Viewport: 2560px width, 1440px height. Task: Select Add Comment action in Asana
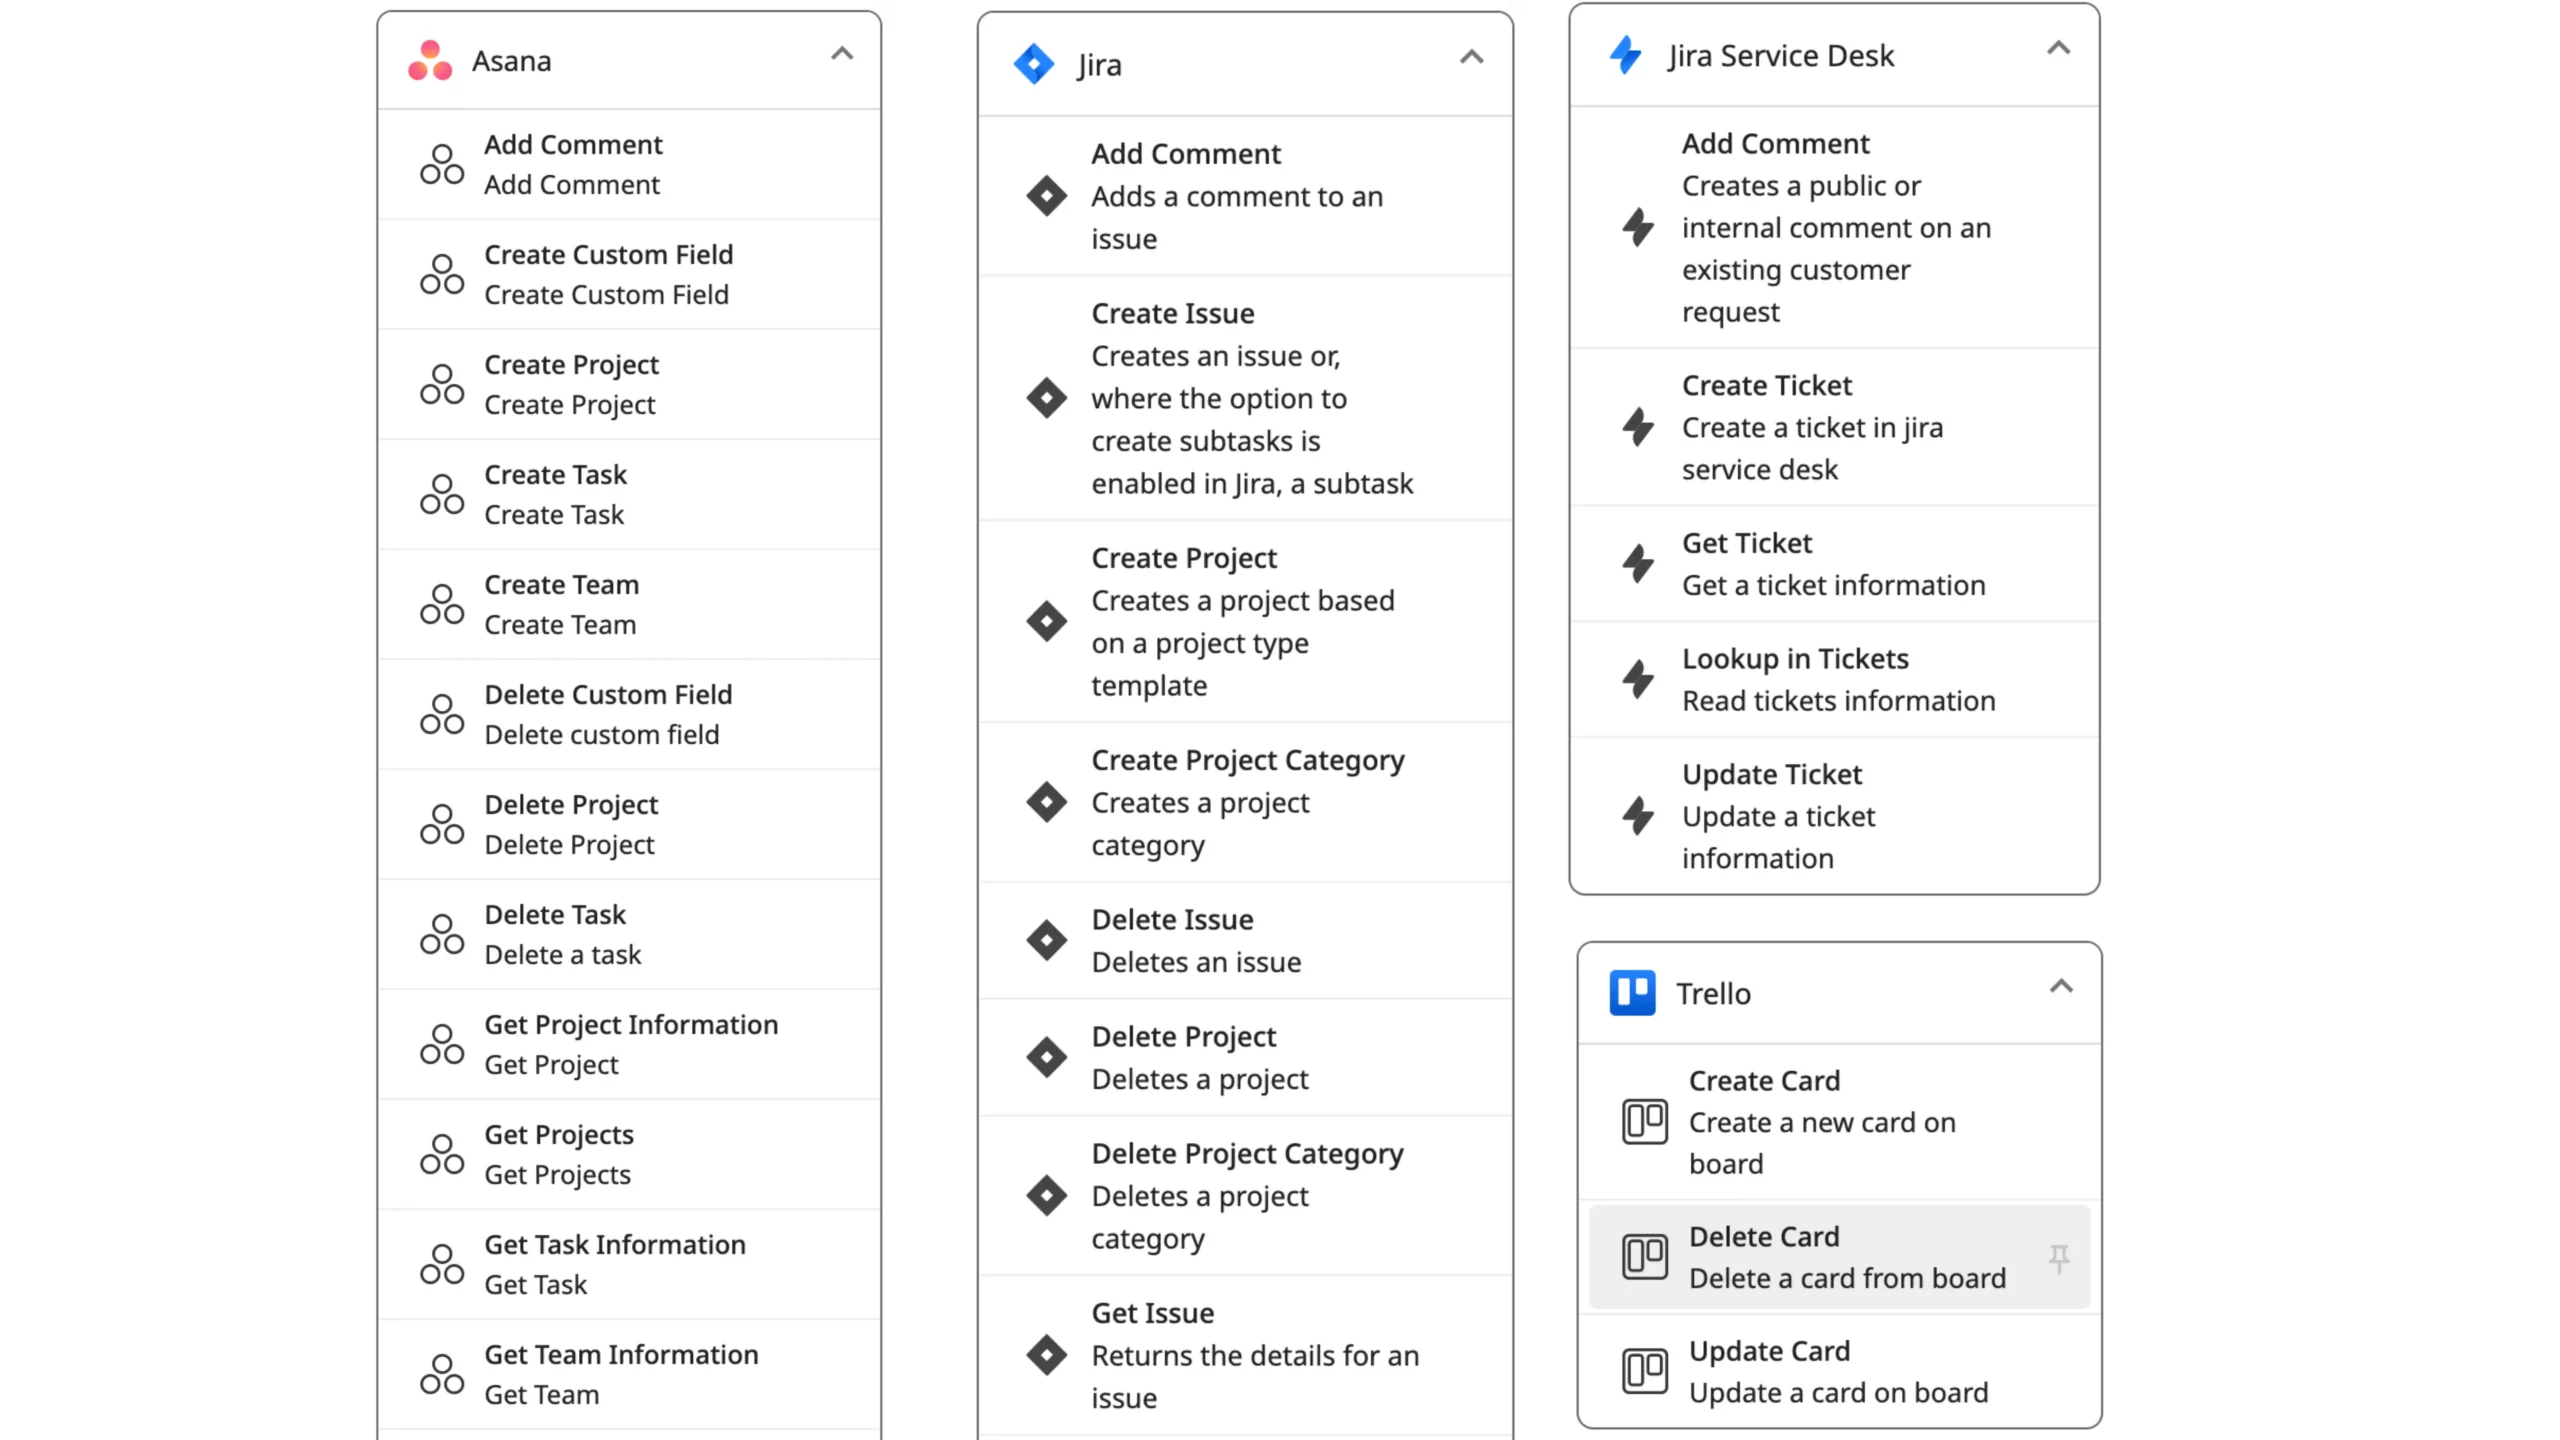(628, 164)
